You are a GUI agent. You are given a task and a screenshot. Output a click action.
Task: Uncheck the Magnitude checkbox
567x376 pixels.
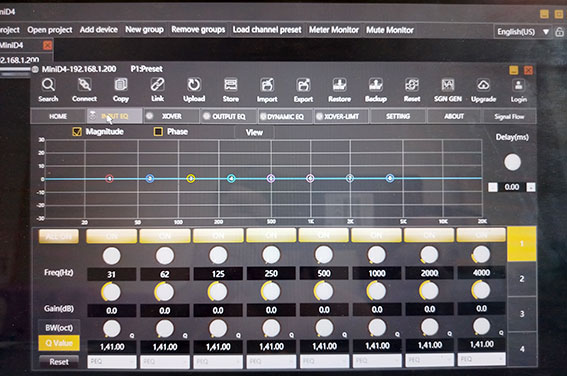[x=77, y=132]
